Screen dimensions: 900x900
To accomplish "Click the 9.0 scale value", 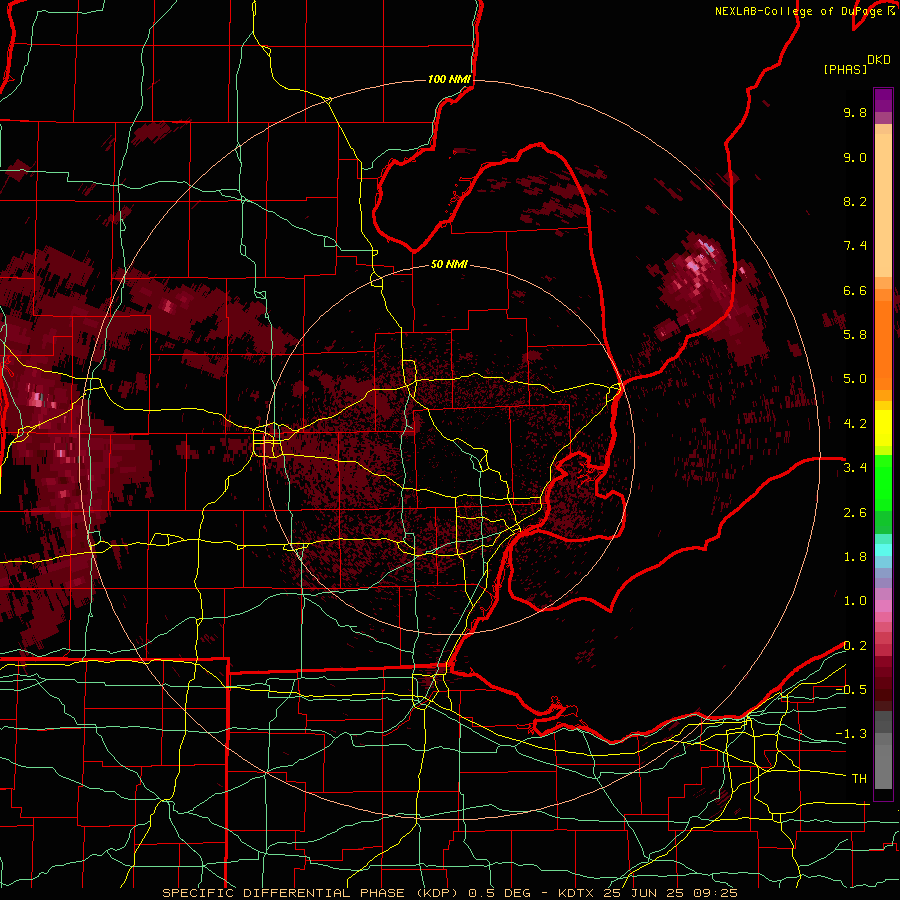I will point(855,157).
